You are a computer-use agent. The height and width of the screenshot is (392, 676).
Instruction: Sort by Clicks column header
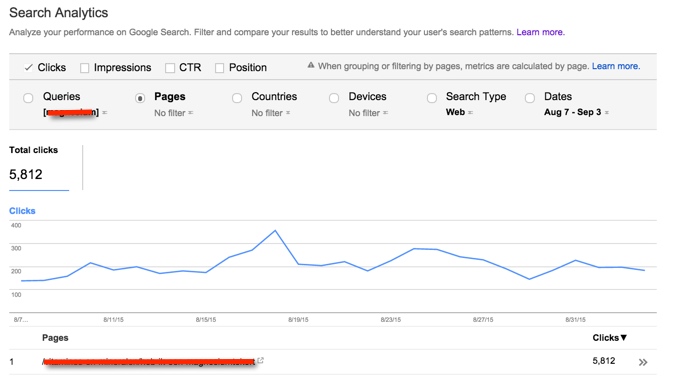pyautogui.click(x=609, y=338)
